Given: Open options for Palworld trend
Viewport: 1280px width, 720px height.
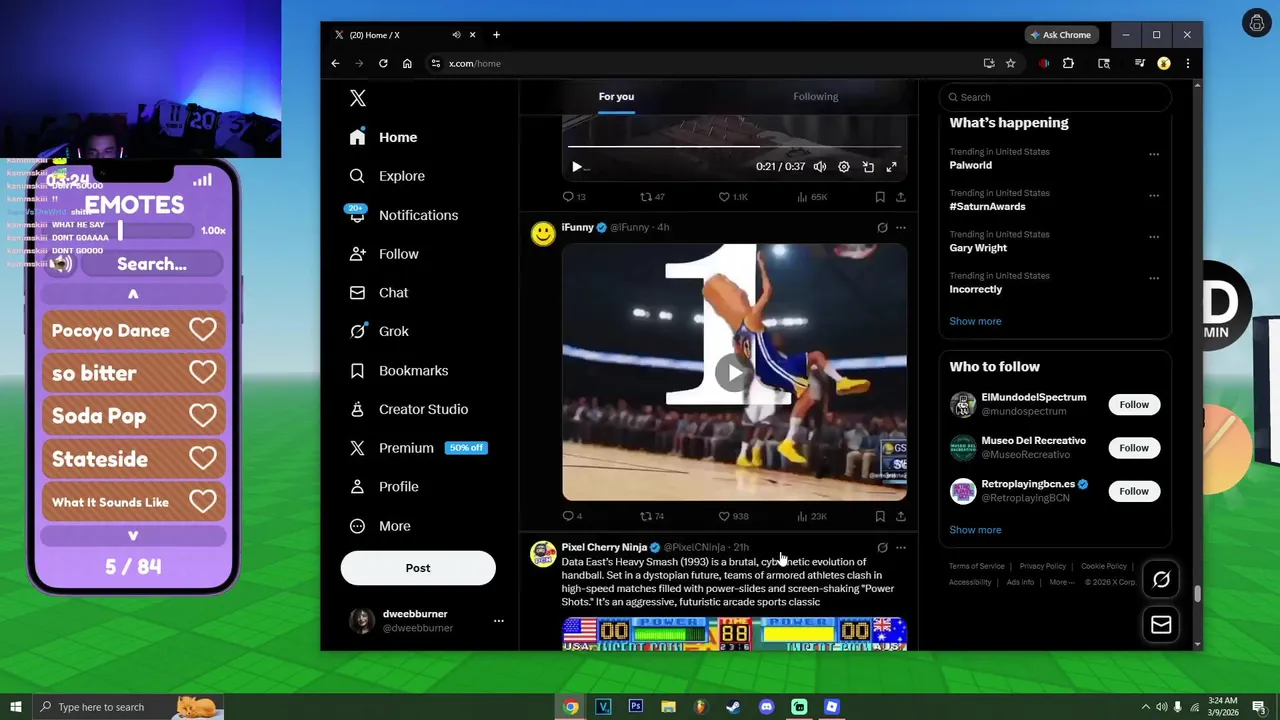Looking at the screenshot, I should [x=1154, y=155].
